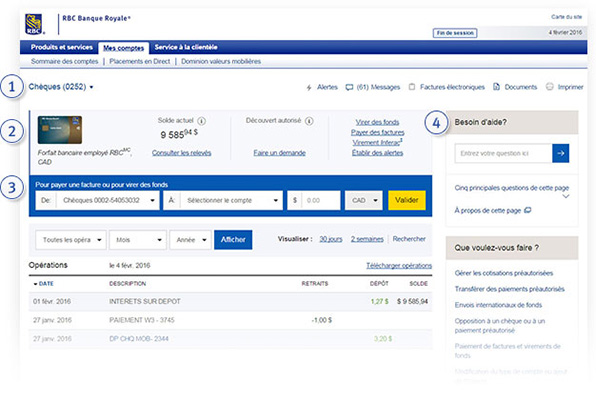596x404 pixels.
Task: Open Paiement de factures et virements link
Action: (507, 351)
